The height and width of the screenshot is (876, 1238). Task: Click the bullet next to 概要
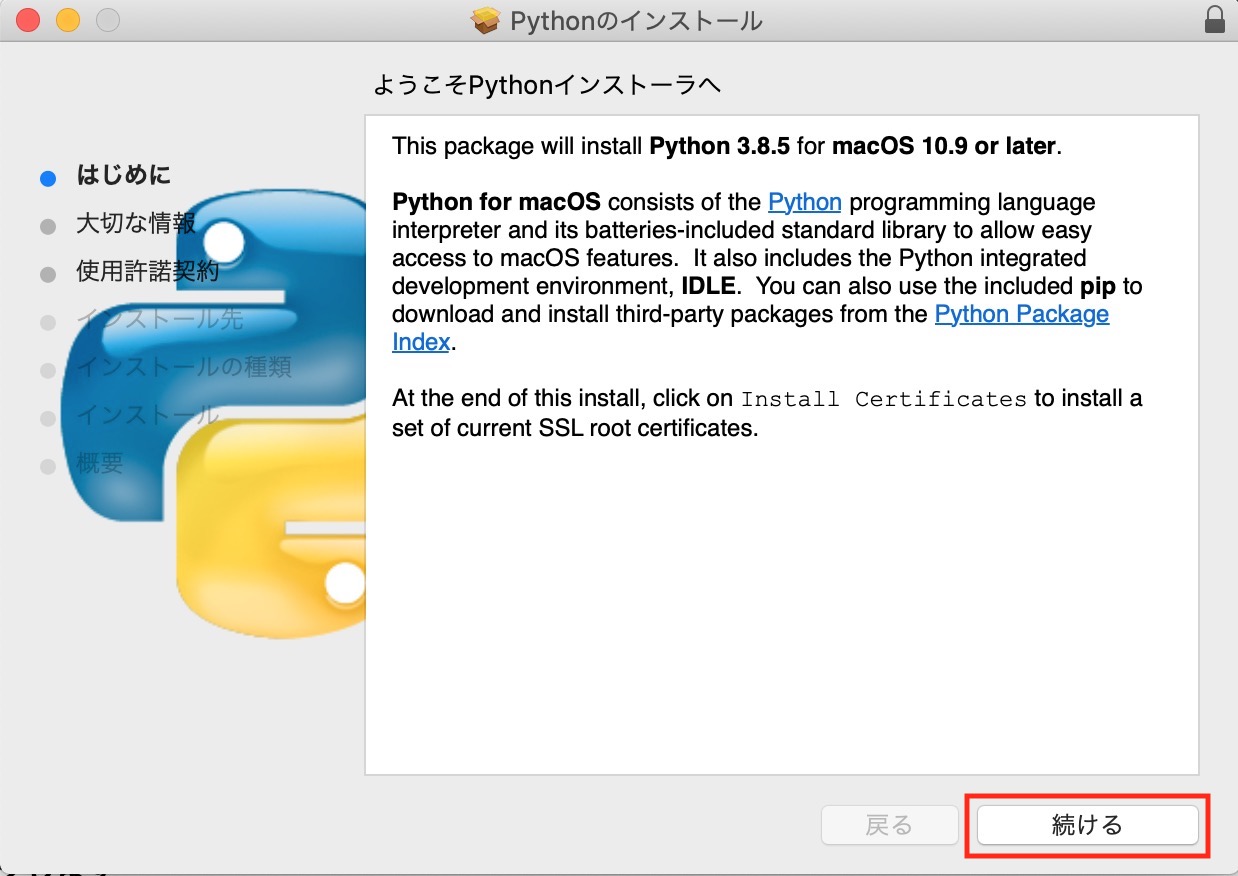(47, 465)
